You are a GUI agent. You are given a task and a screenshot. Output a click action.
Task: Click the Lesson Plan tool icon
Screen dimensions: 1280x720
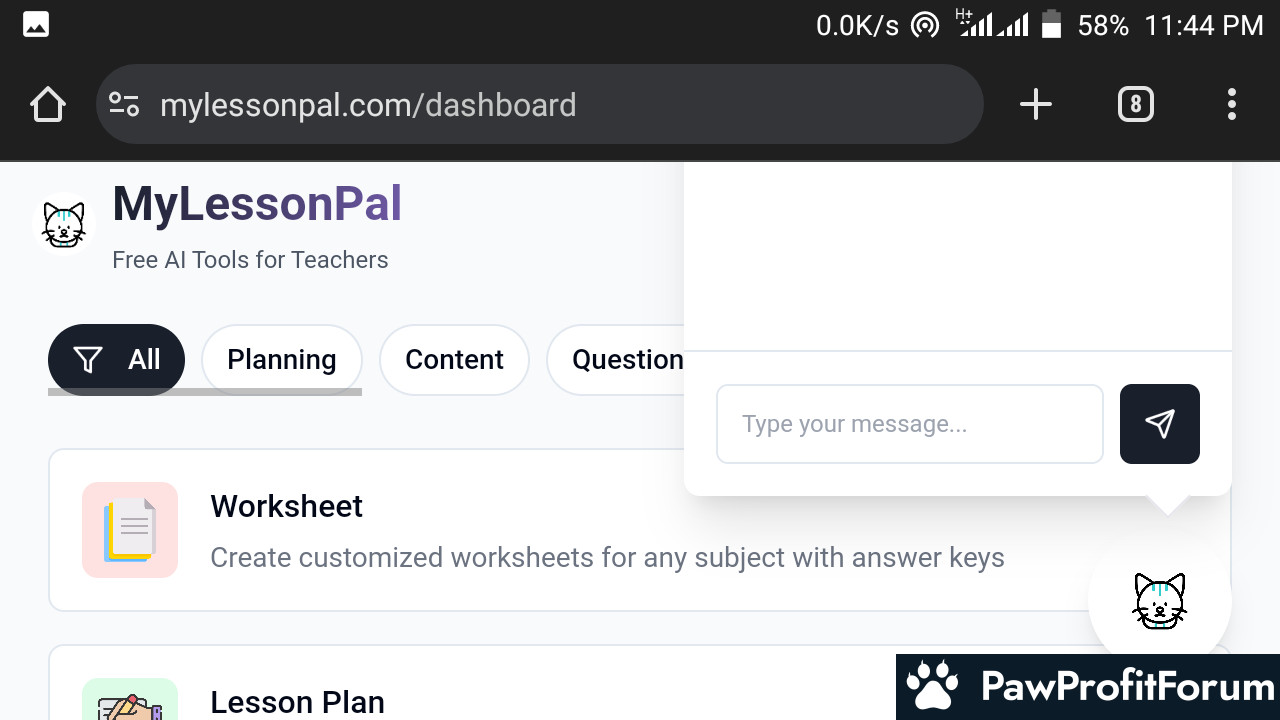click(130, 700)
